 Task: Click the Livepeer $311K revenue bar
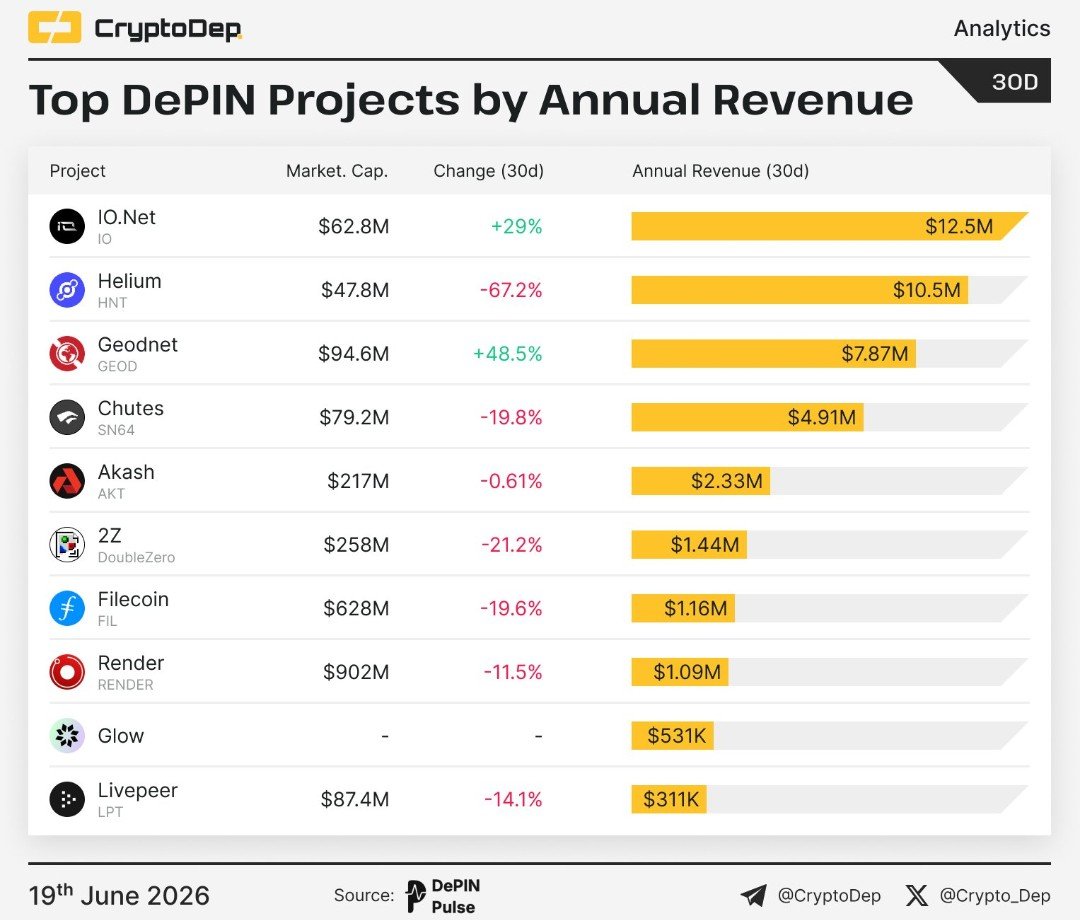click(x=669, y=799)
